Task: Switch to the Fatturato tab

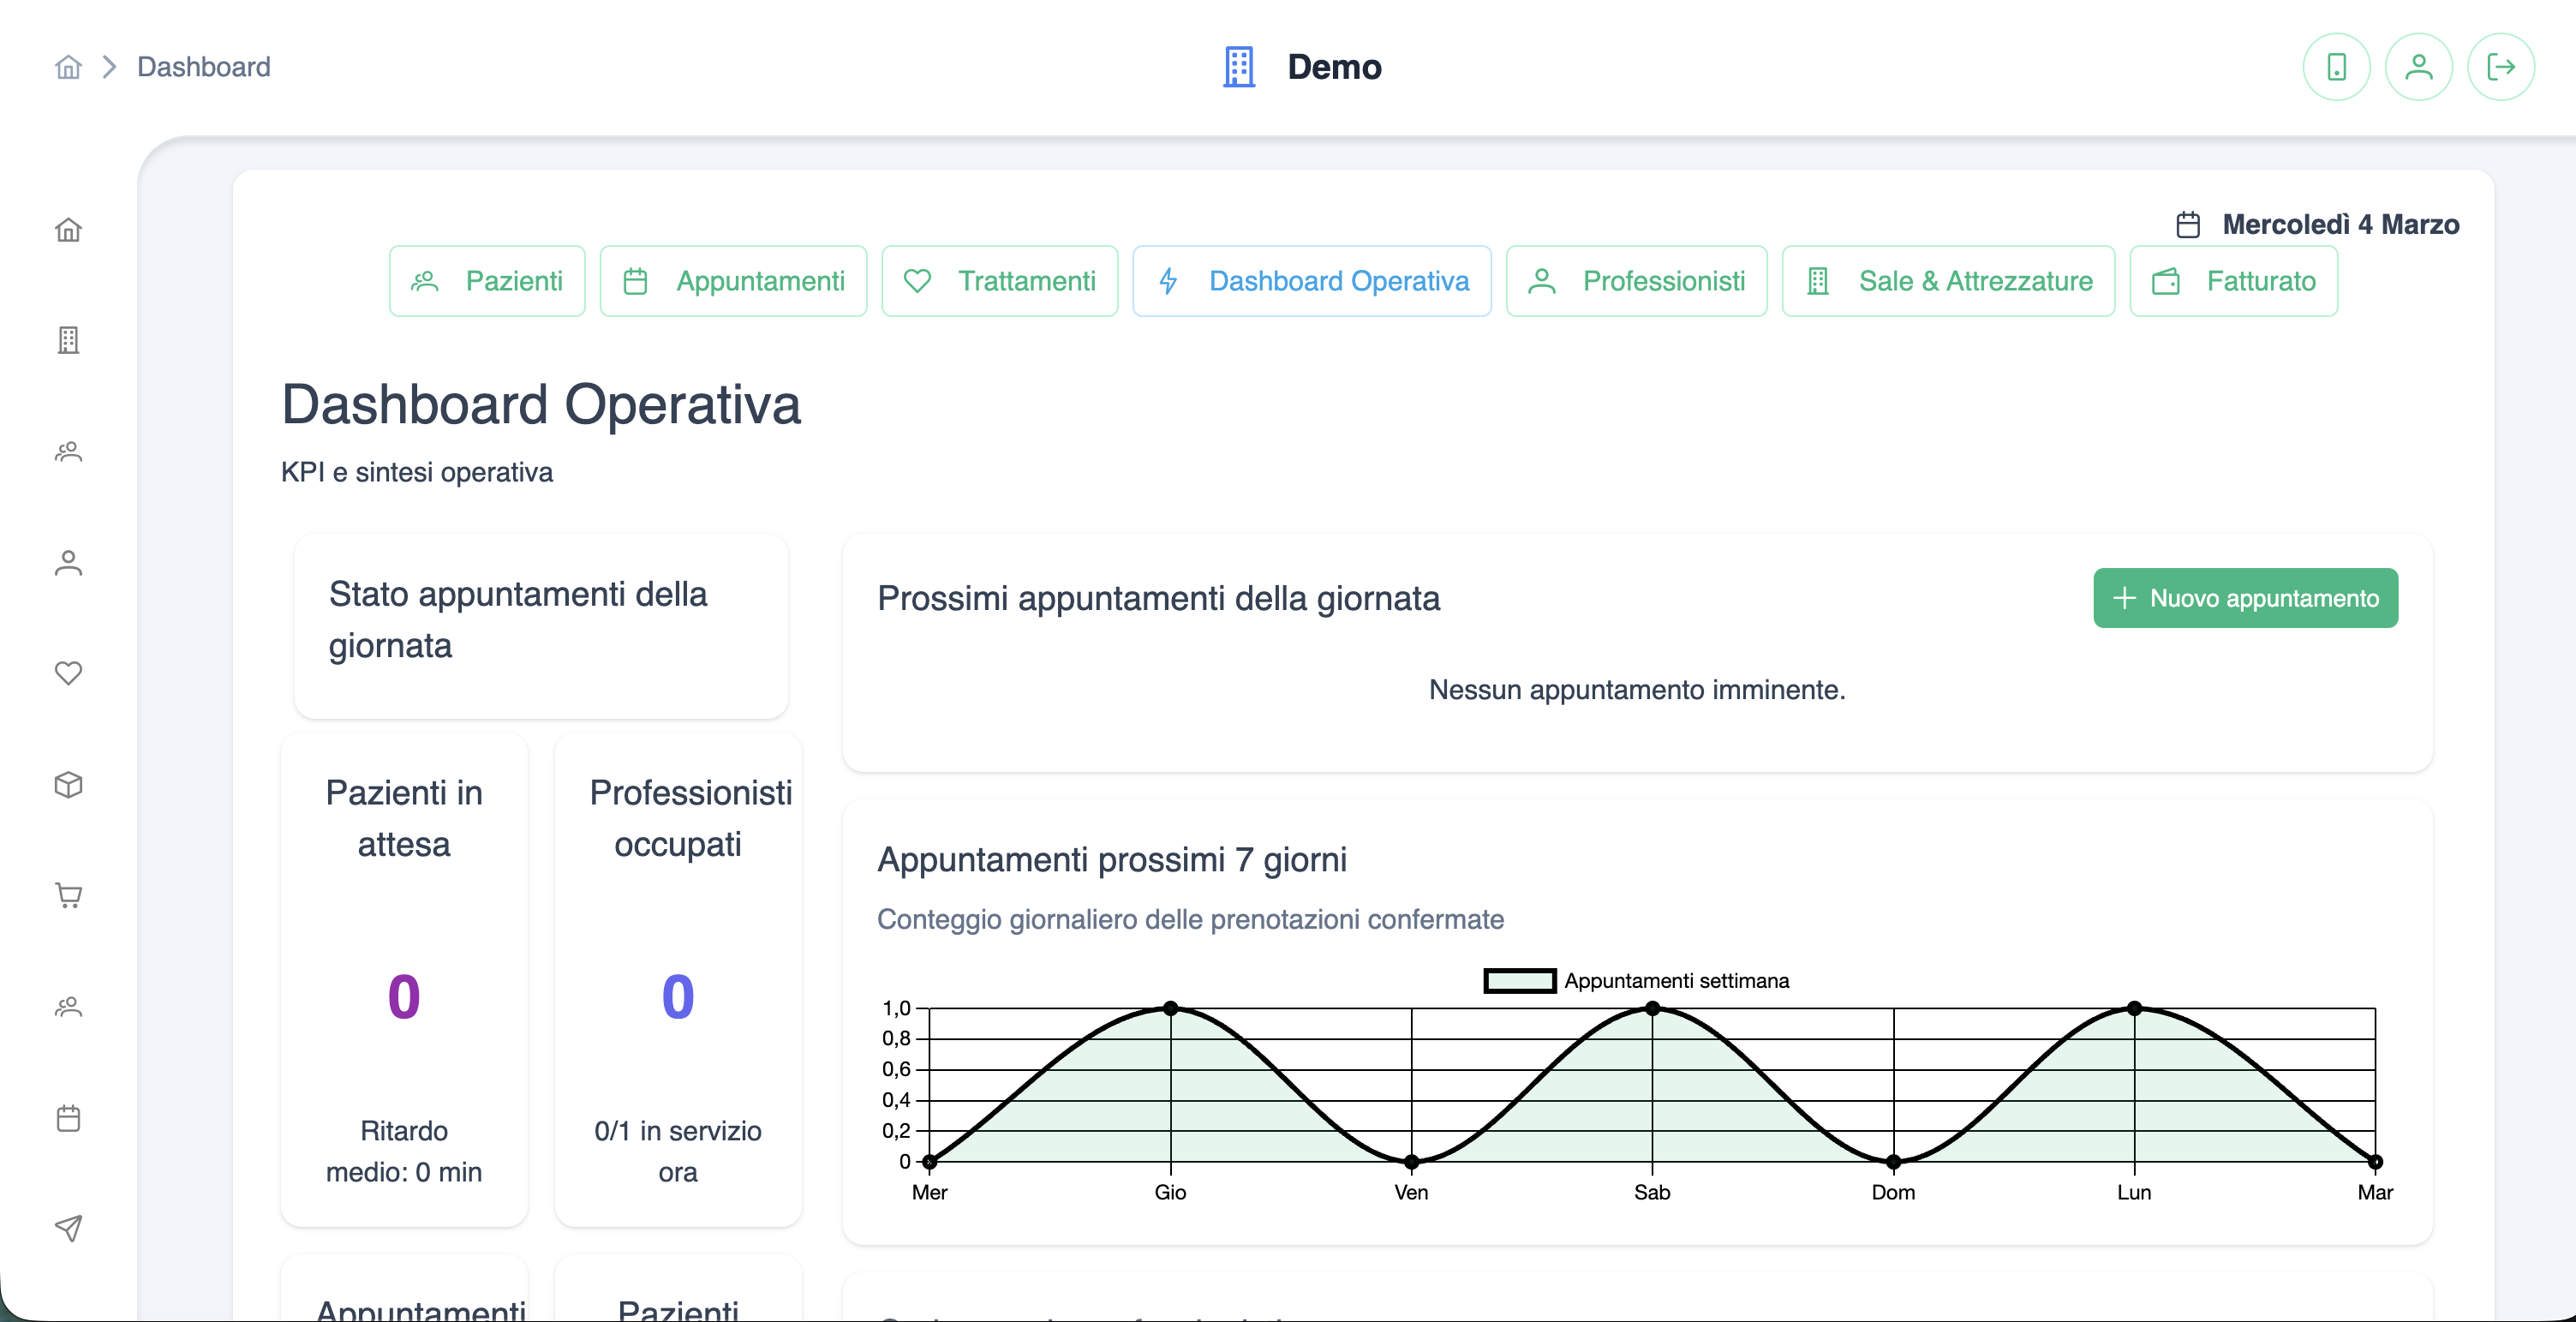Action: pyautogui.click(x=2233, y=281)
